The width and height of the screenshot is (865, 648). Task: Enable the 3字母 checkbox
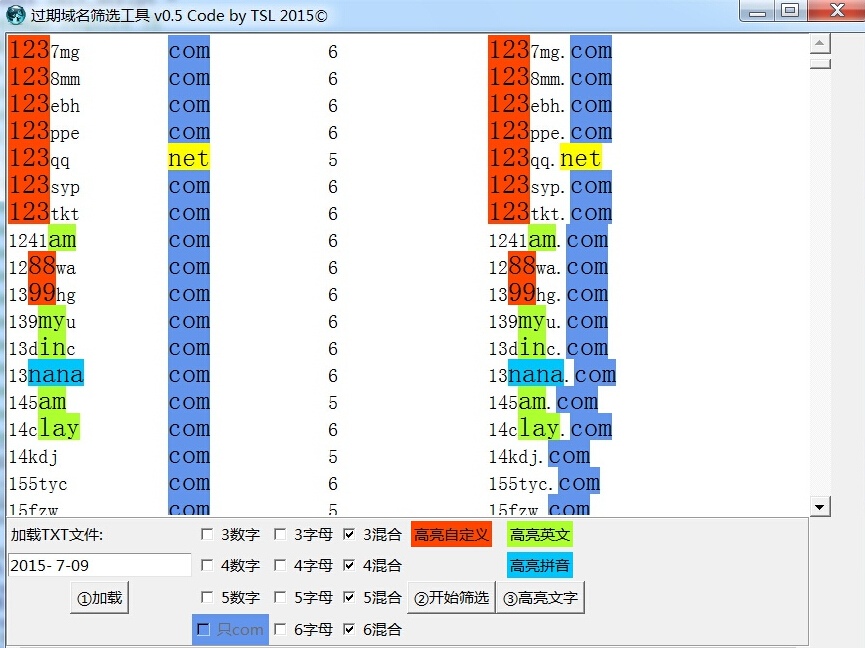pyautogui.click(x=280, y=534)
